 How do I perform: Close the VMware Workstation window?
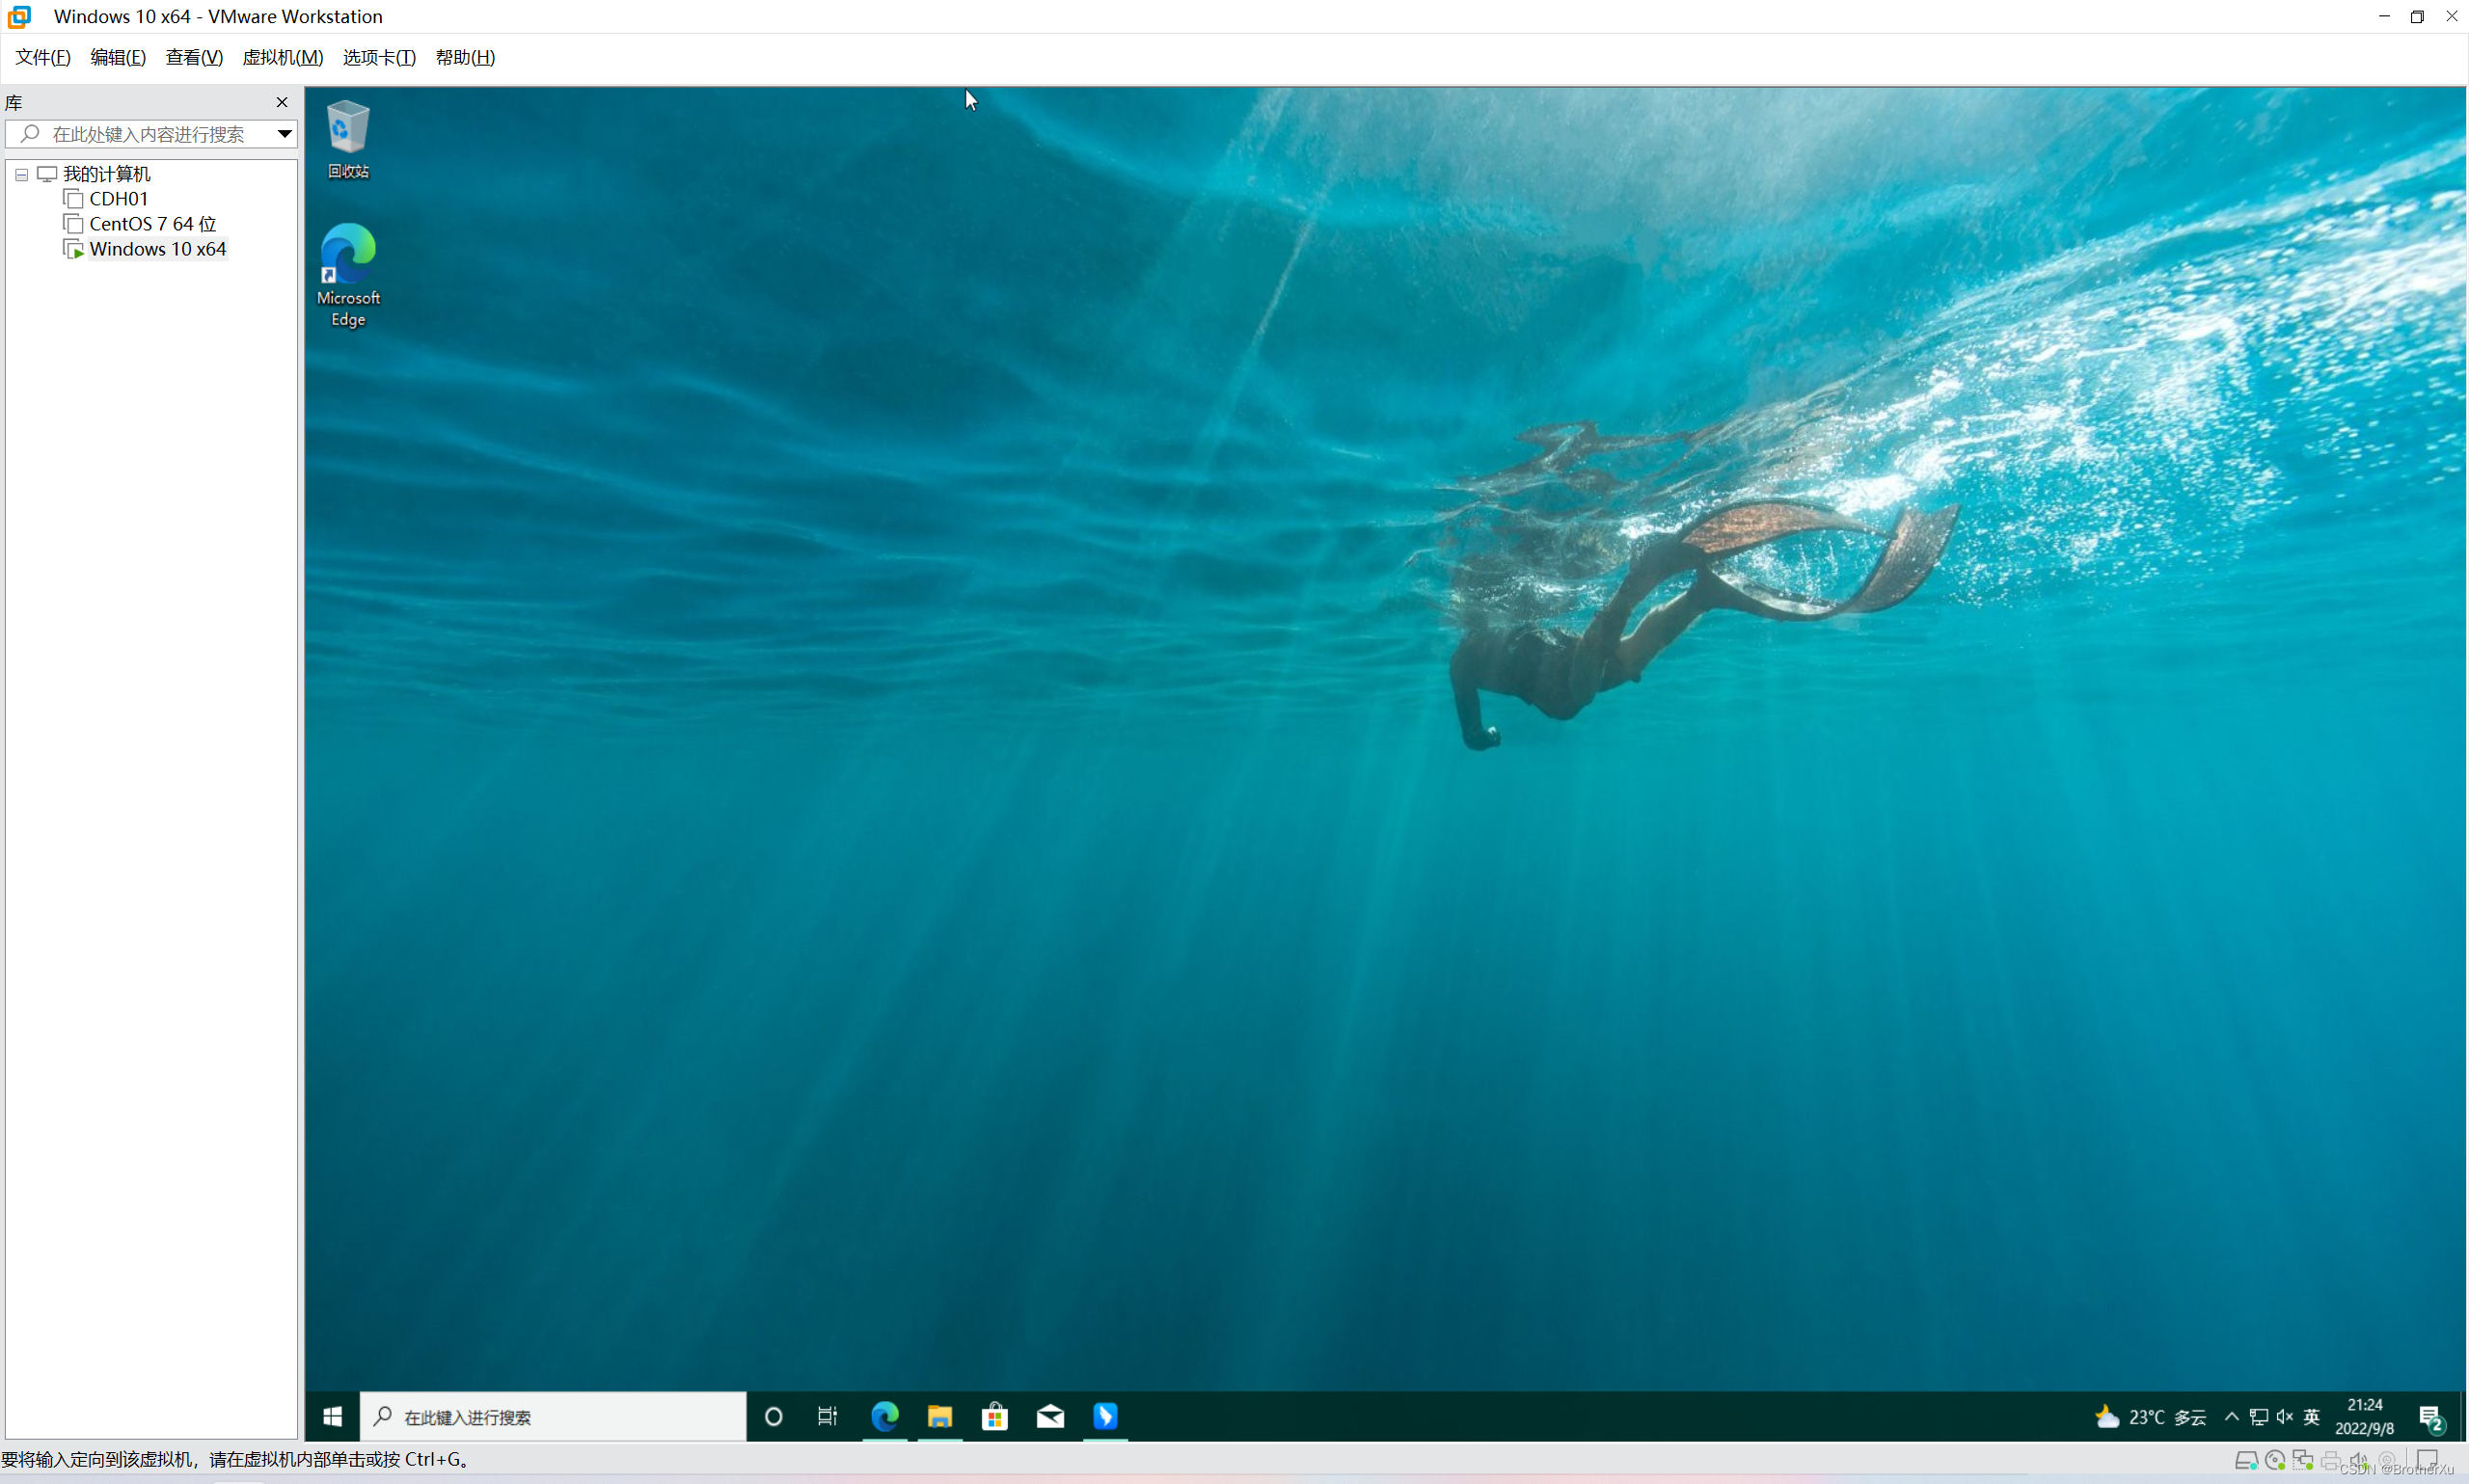click(x=2451, y=16)
